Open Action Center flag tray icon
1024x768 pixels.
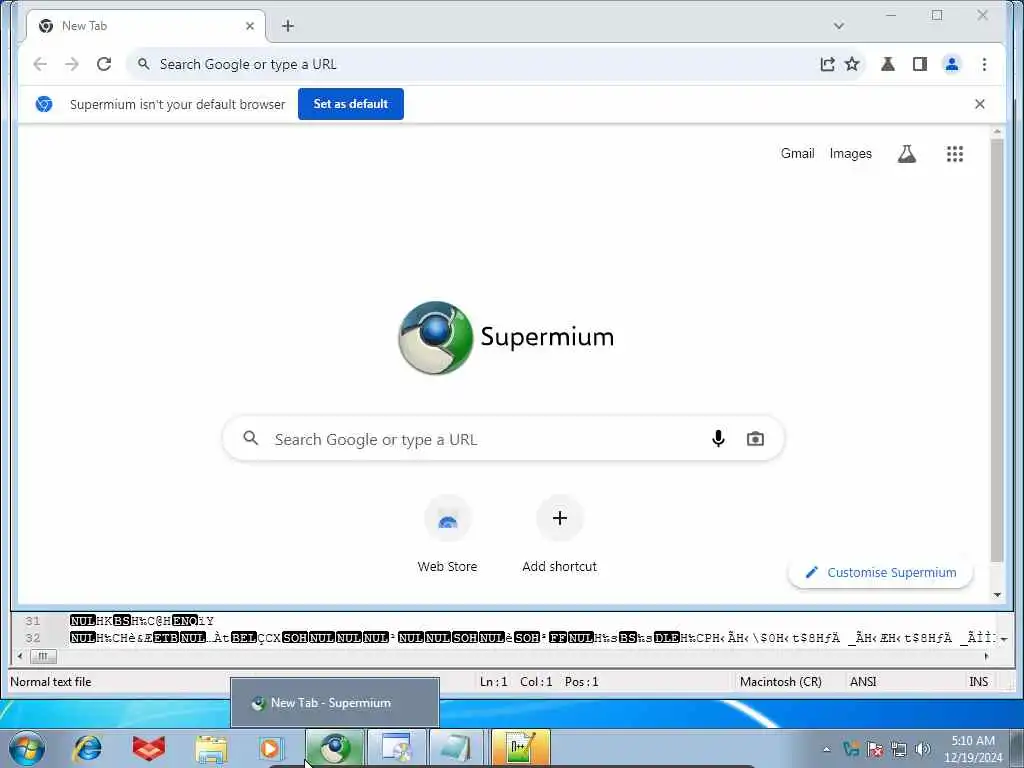(x=874, y=749)
